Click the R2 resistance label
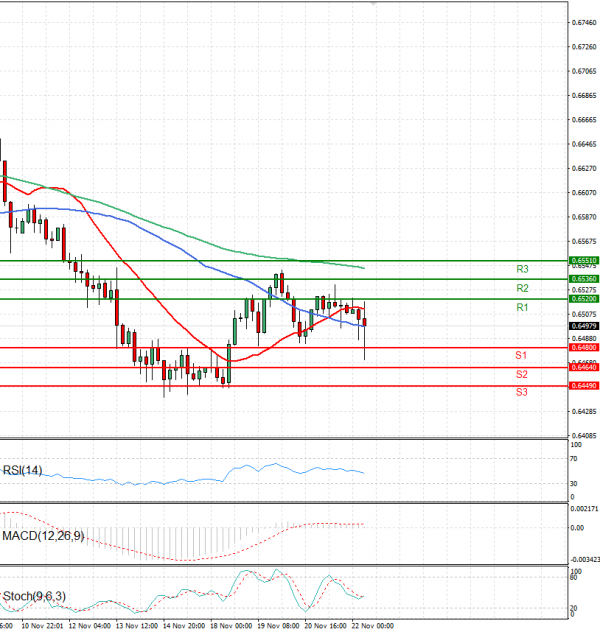Image resolution: width=600 pixels, height=632 pixels. point(522,288)
